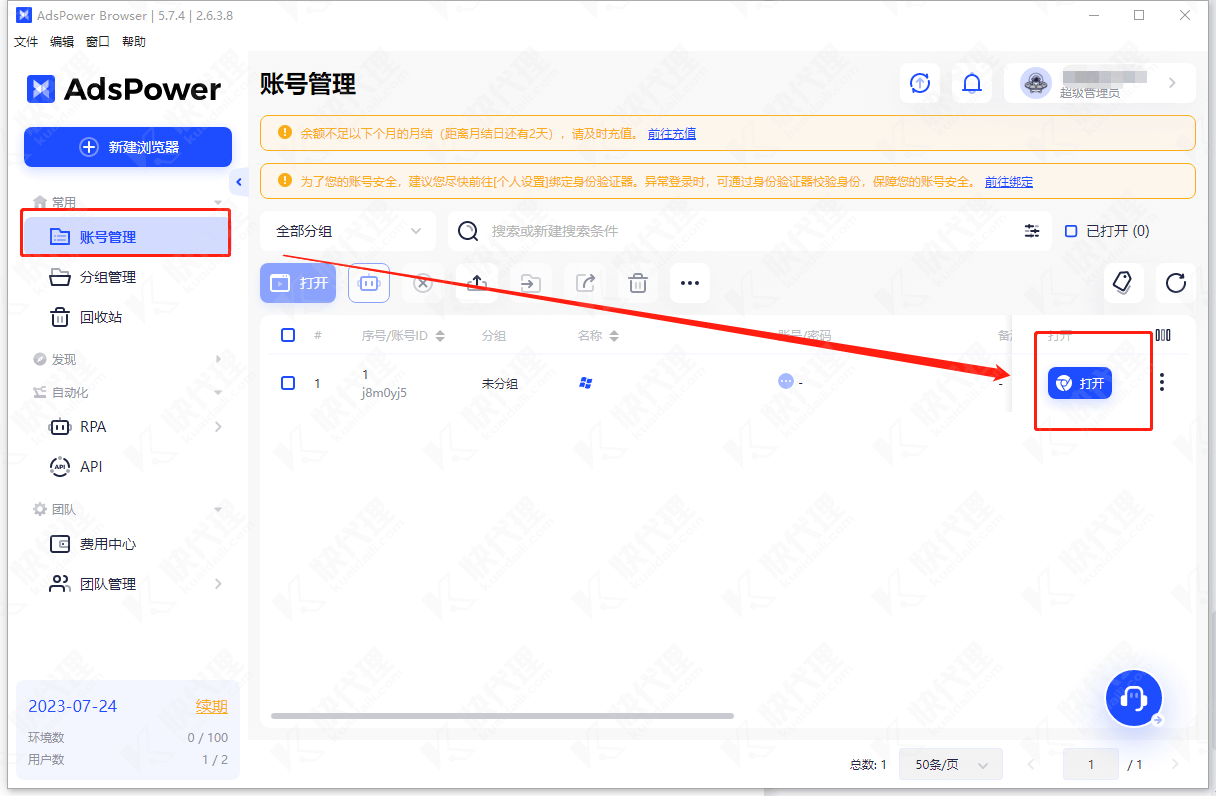Open the notification bell
This screenshot has height=796, width=1216.
coord(971,83)
